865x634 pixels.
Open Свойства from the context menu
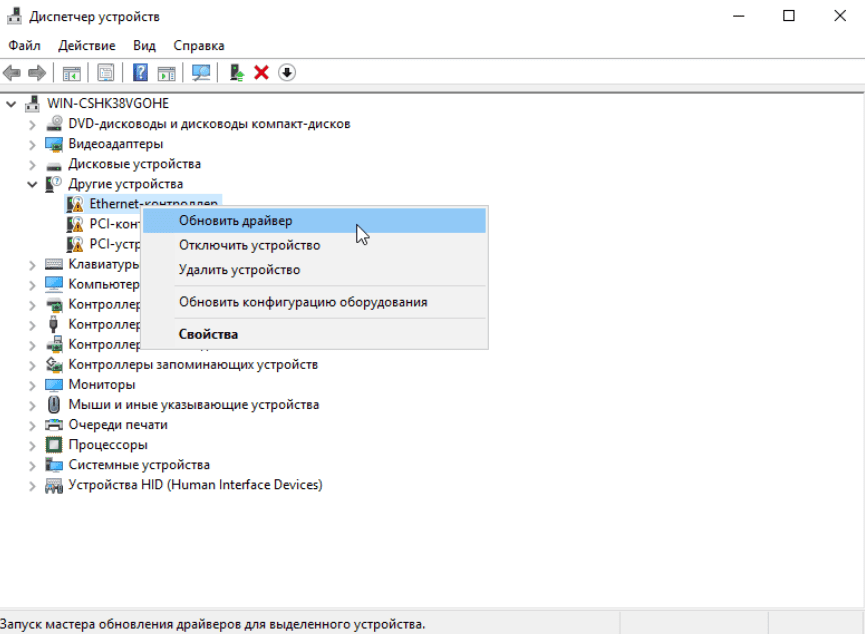(314, 334)
